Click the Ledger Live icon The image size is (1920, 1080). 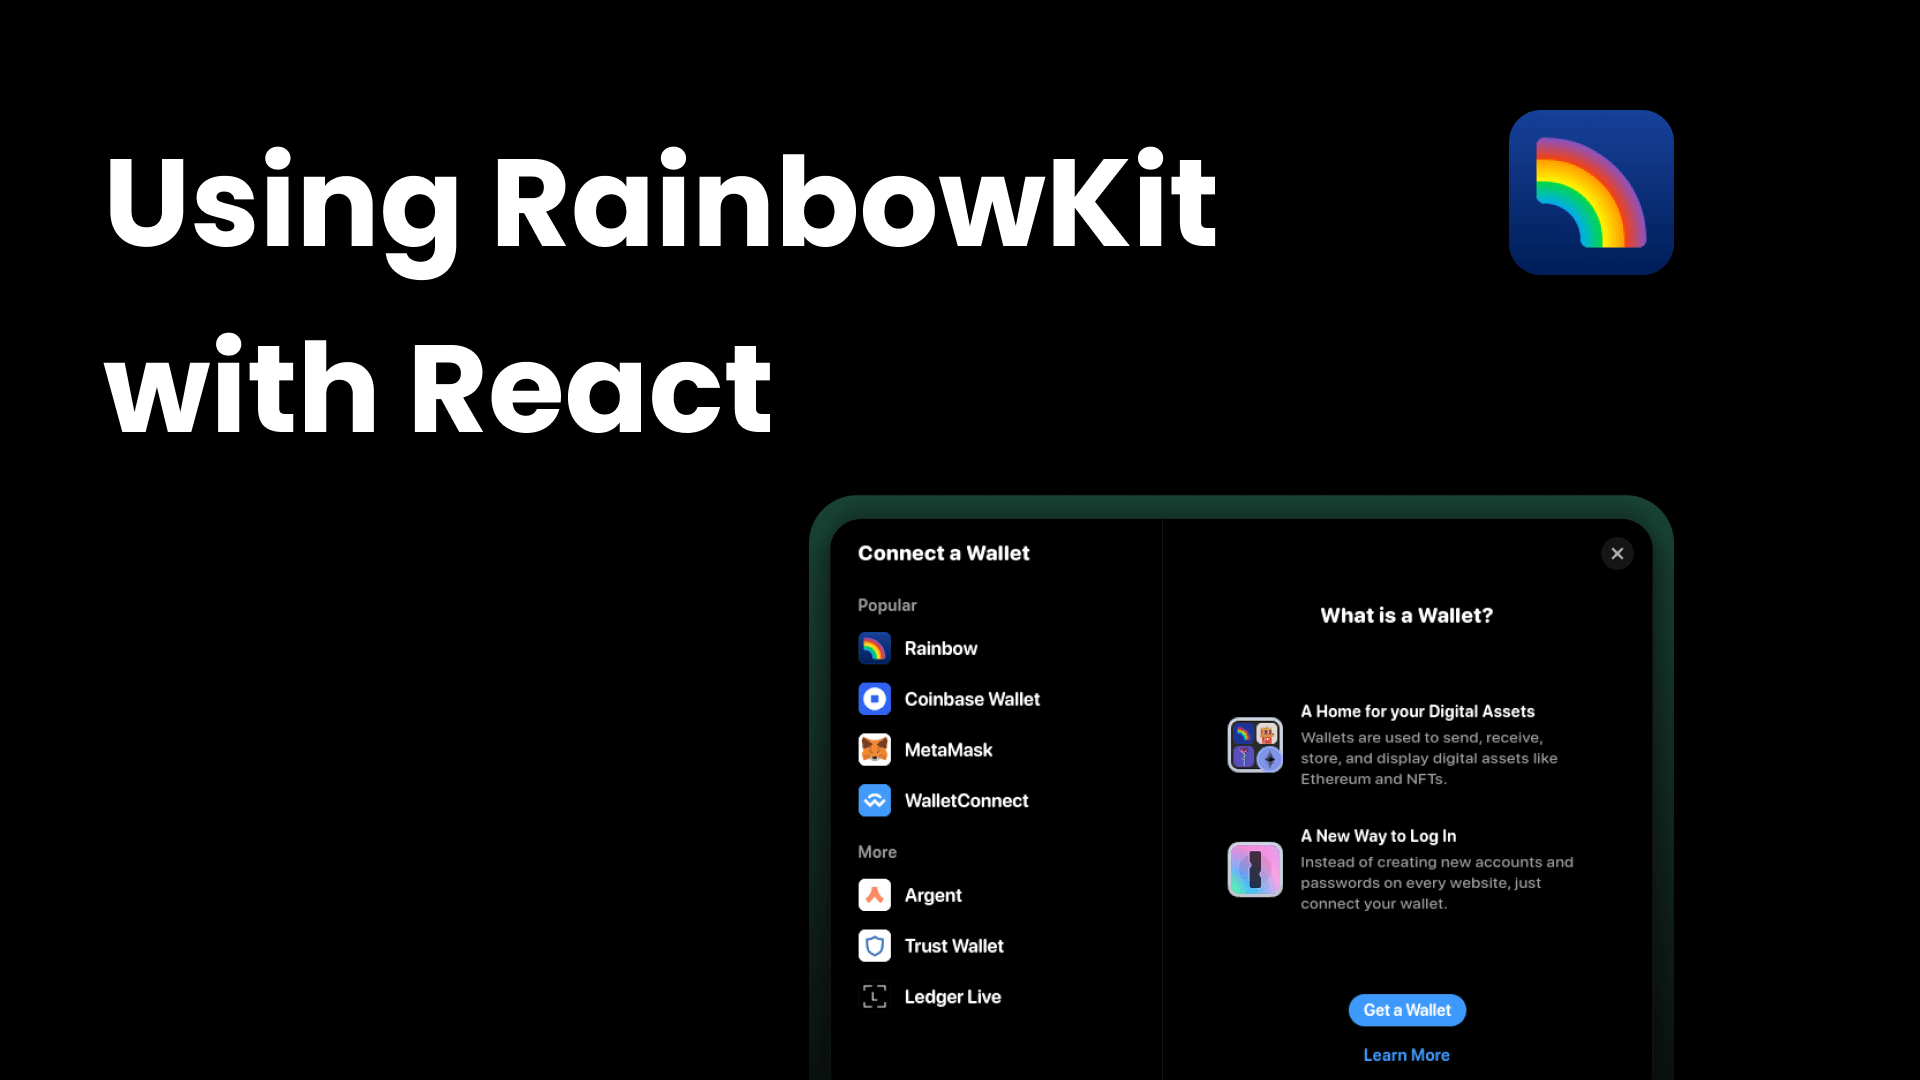pyautogui.click(x=874, y=997)
